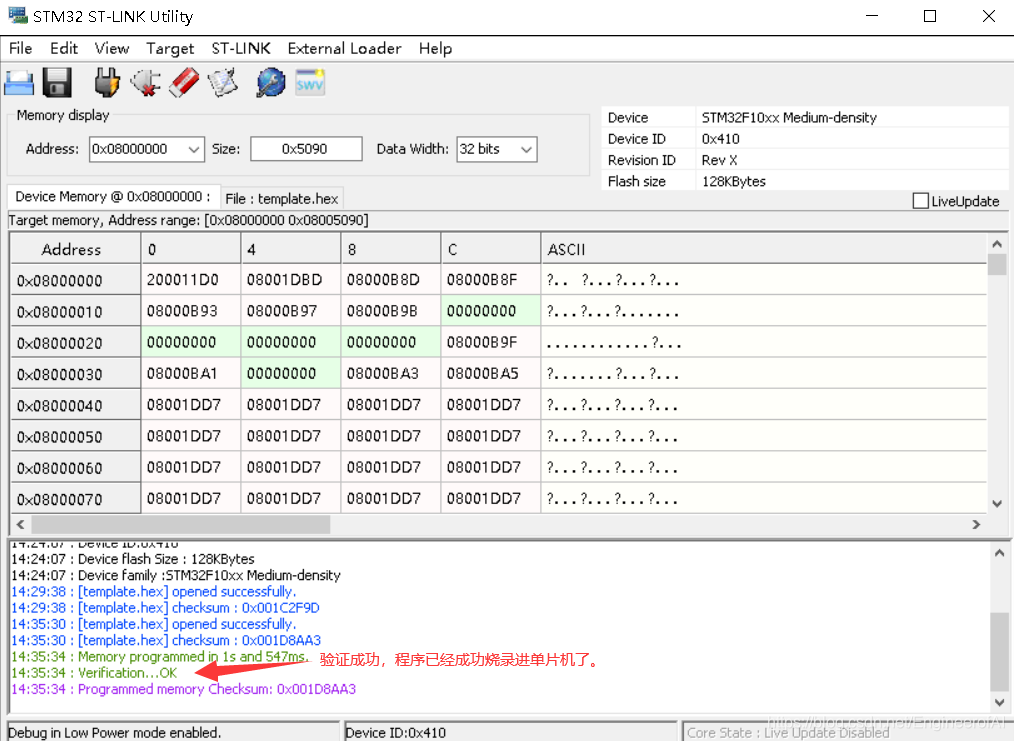Click the log panel vertical scrollbar thumb
This screenshot has width=1014, height=741.
pos(999,651)
